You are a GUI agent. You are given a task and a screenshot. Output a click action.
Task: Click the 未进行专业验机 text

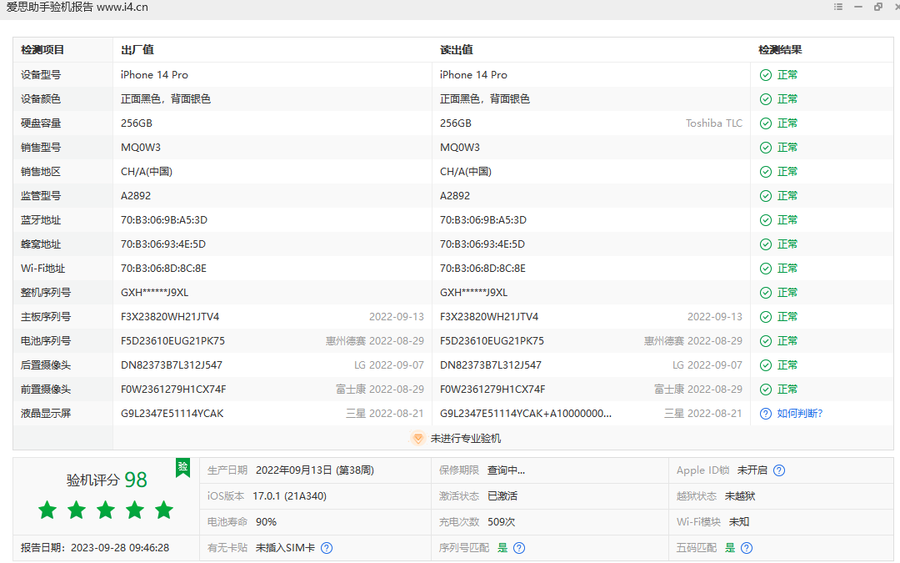point(465,438)
